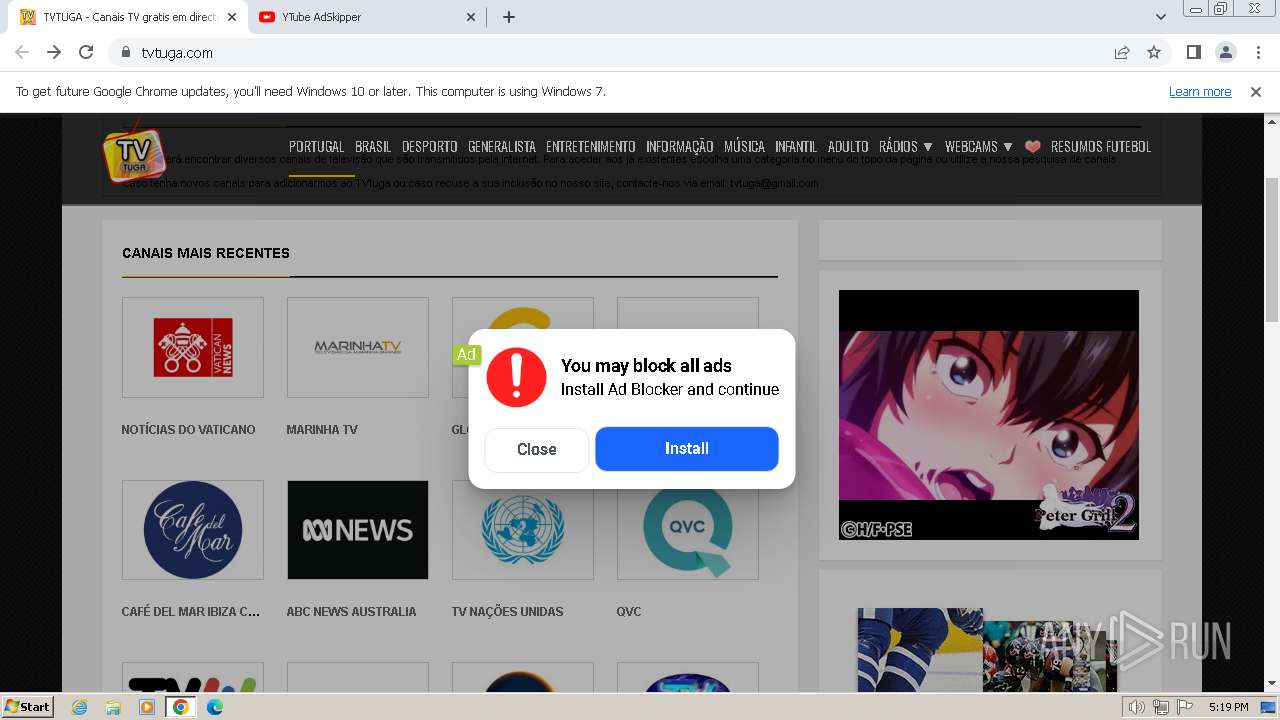Click the Install button in the ad popup
This screenshot has height=720, width=1280.
pos(687,449)
